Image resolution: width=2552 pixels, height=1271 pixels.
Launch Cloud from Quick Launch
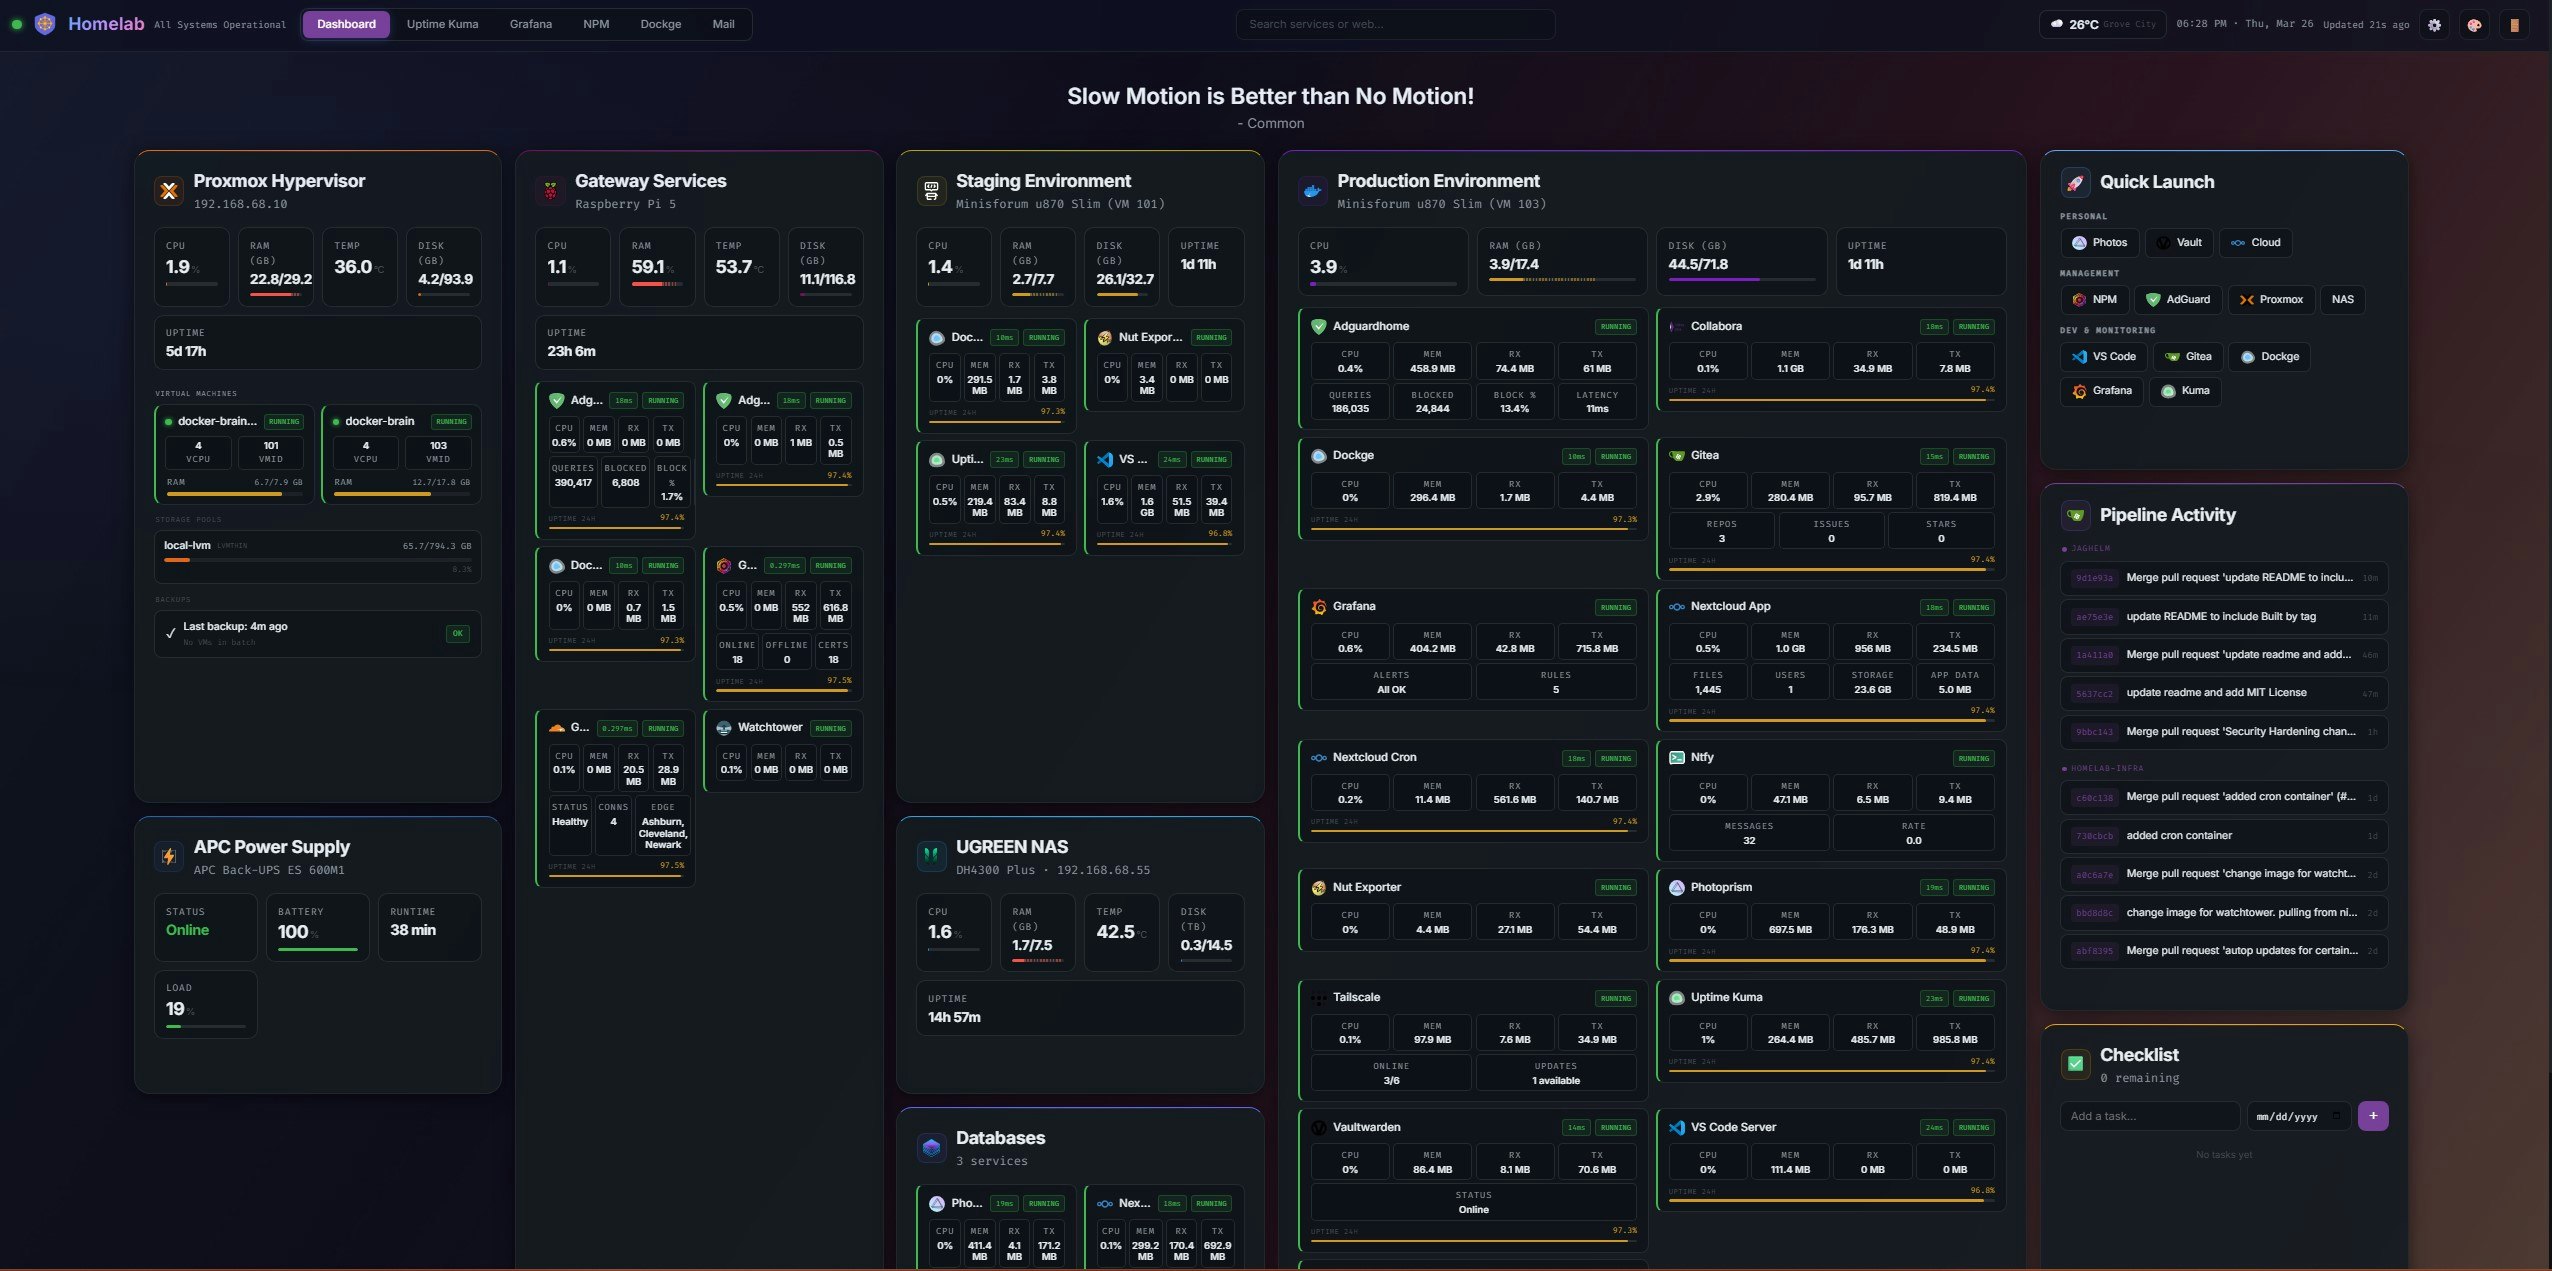(2255, 242)
